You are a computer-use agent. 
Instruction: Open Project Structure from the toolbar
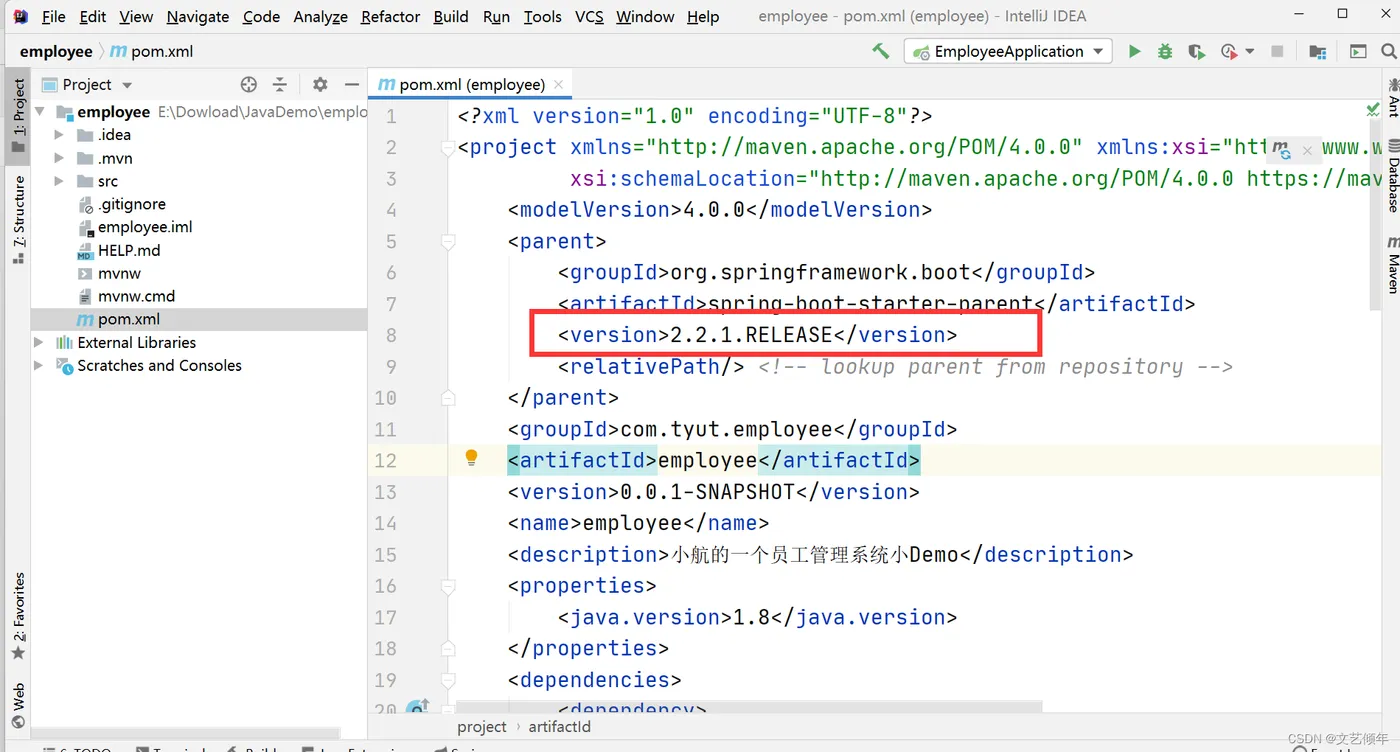[x=1318, y=51]
